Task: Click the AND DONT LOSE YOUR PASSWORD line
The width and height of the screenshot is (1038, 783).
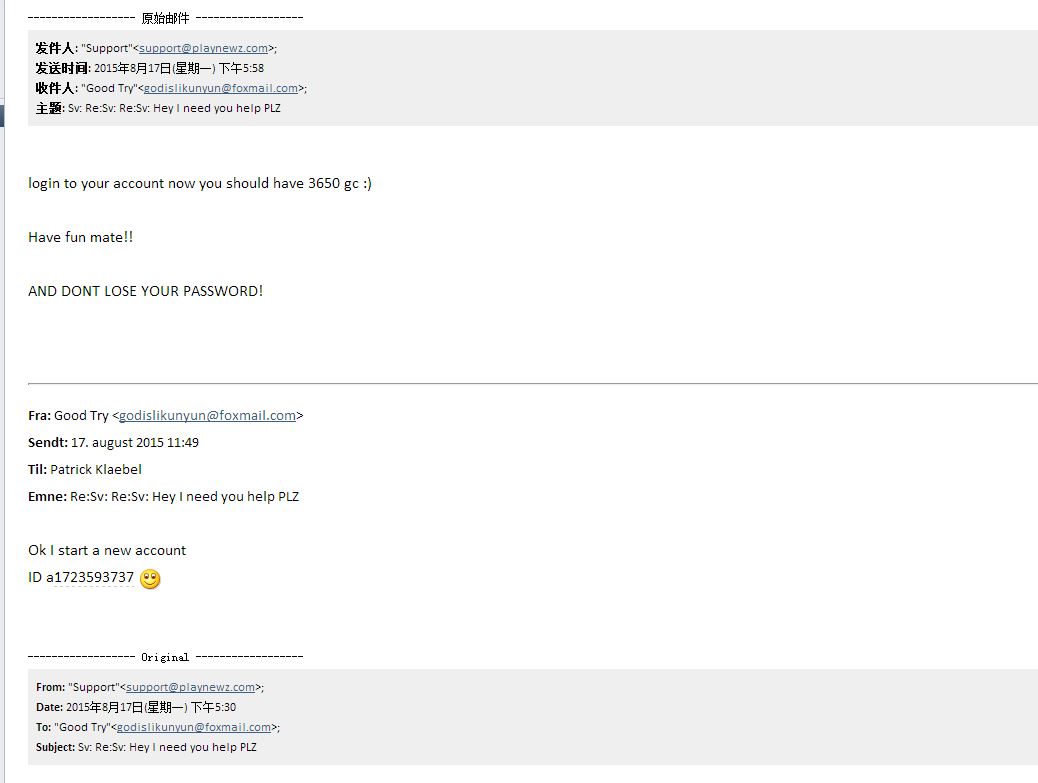Action: (146, 291)
